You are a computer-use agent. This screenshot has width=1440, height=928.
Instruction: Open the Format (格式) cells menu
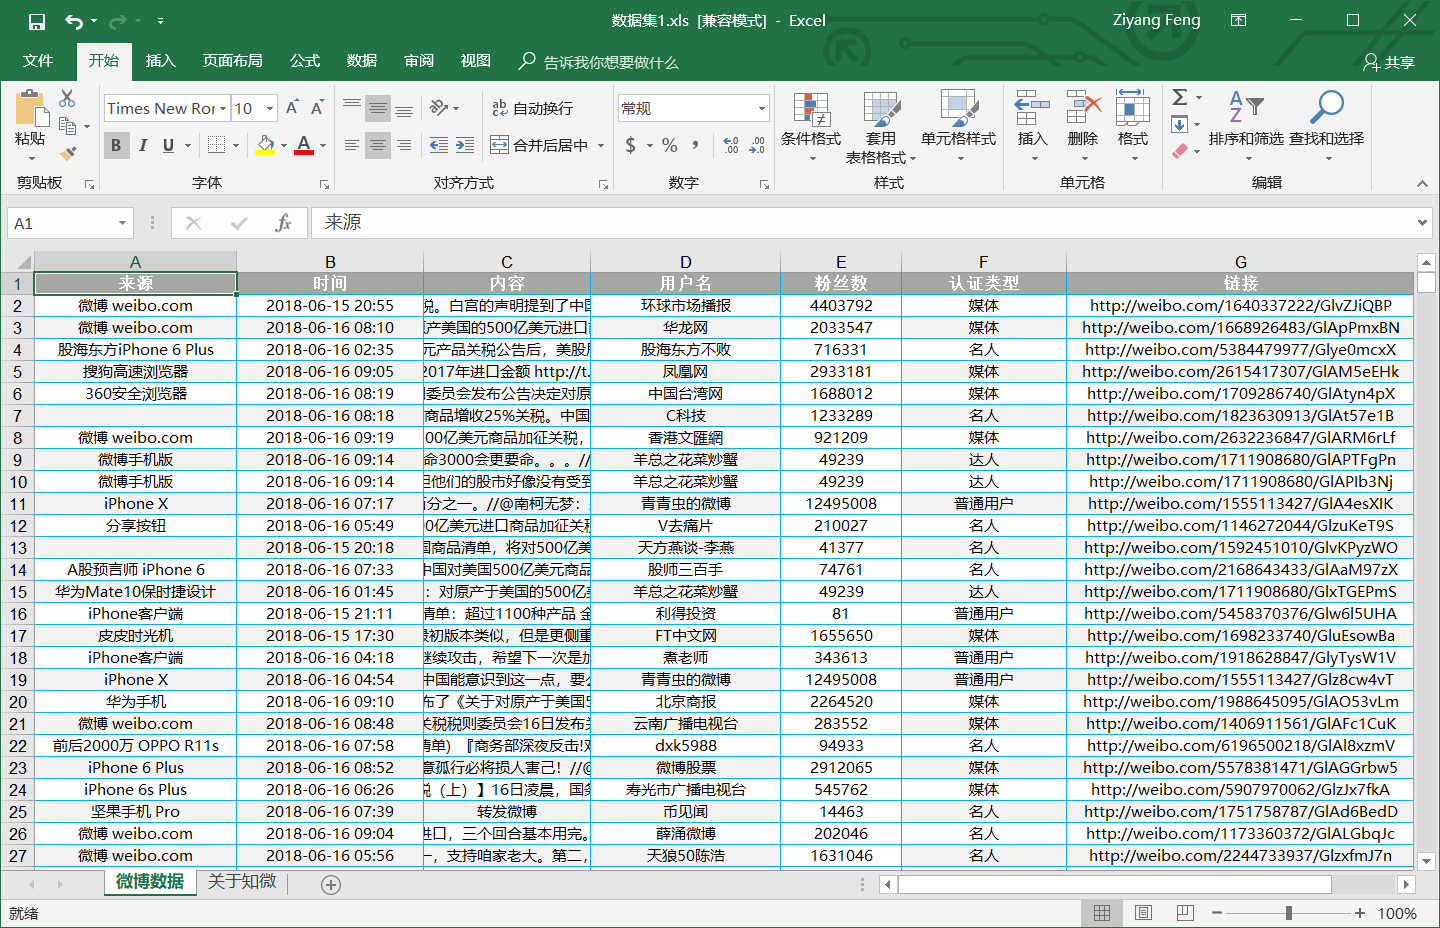pyautogui.click(x=1133, y=127)
